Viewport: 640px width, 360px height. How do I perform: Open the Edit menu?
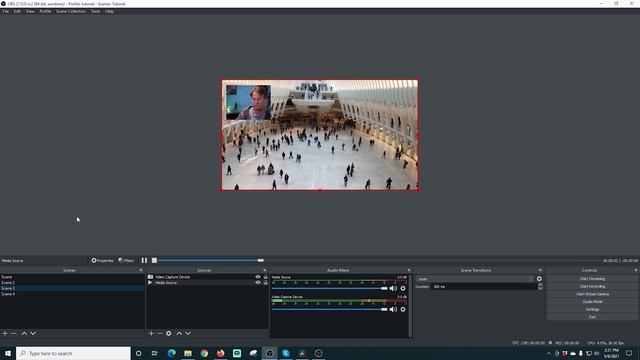tap(17, 11)
